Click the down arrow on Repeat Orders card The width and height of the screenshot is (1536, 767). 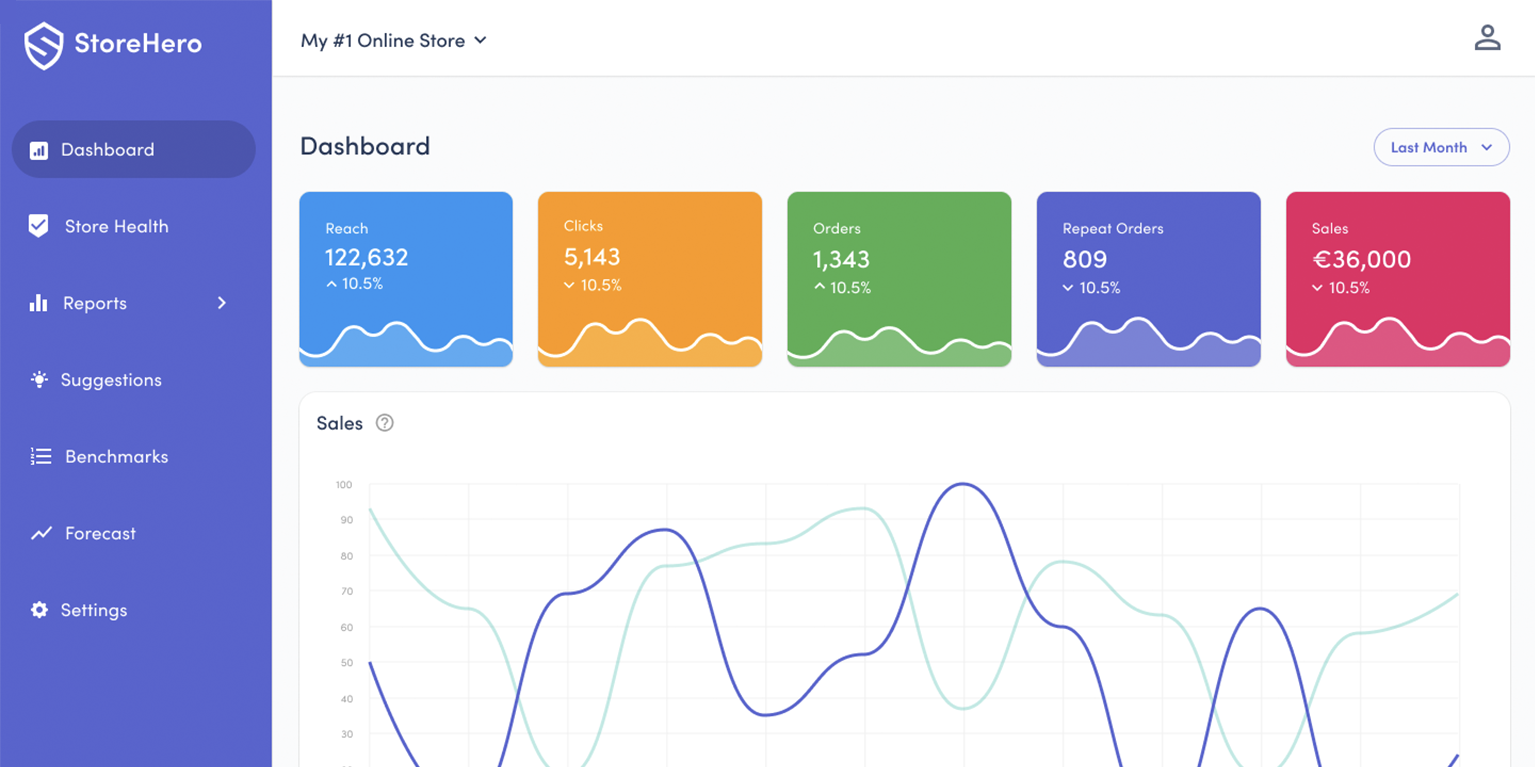[x=1068, y=288]
